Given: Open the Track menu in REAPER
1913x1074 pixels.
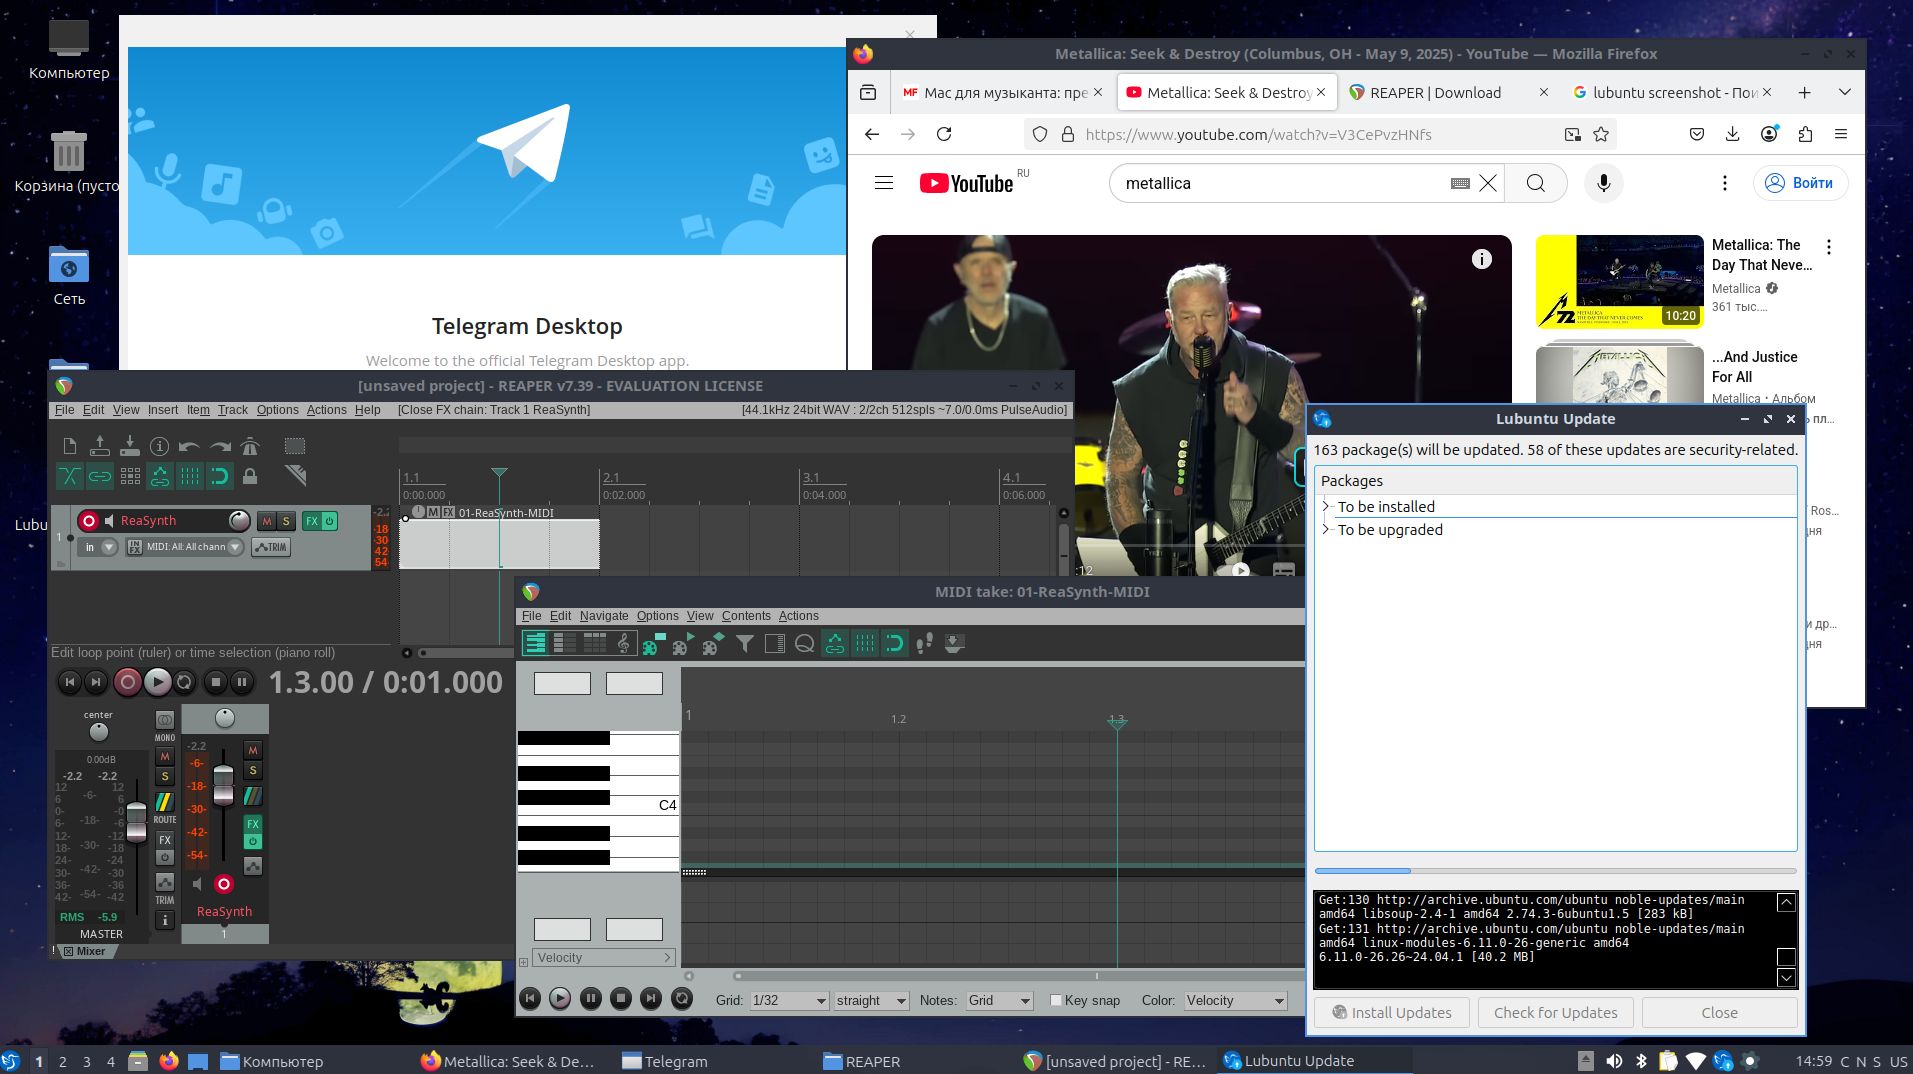Looking at the screenshot, I should [233, 410].
